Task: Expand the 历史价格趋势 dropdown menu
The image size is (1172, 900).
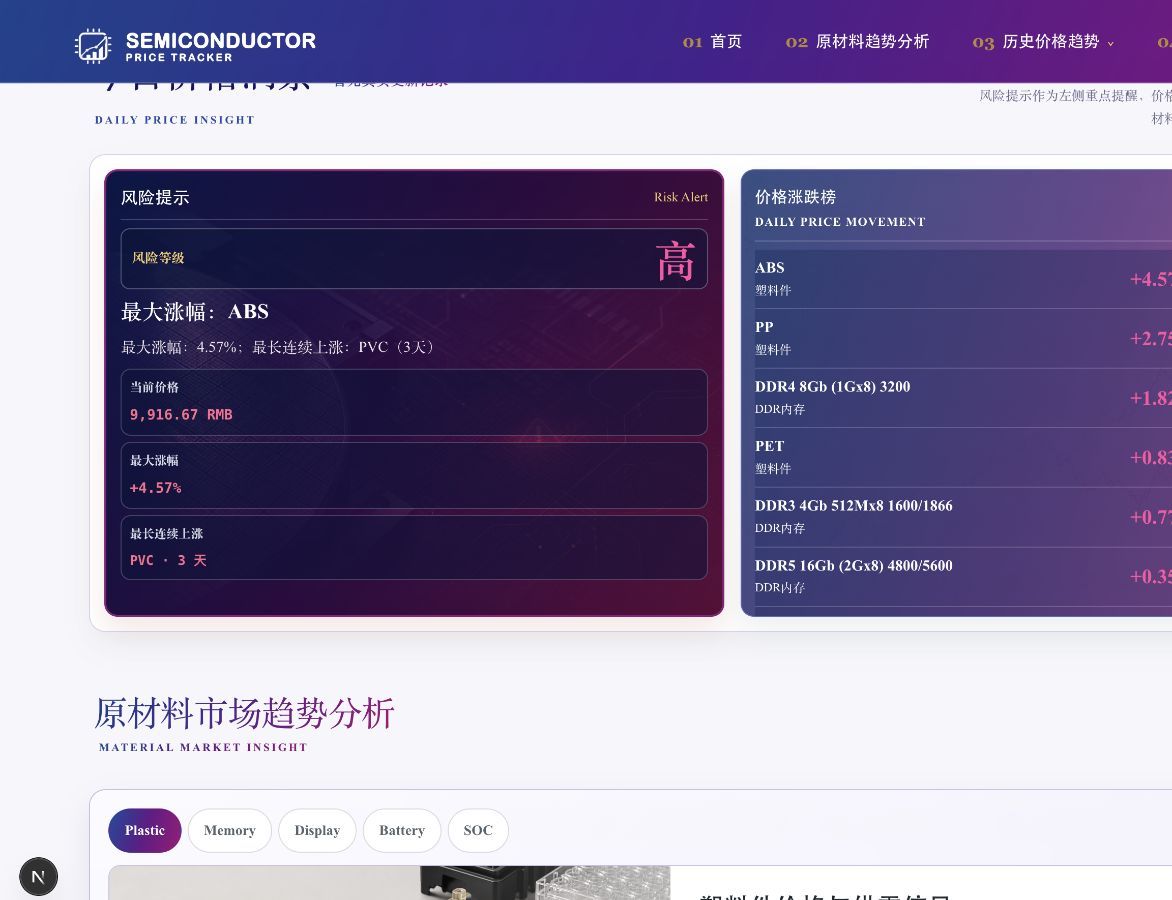Action: 1043,42
